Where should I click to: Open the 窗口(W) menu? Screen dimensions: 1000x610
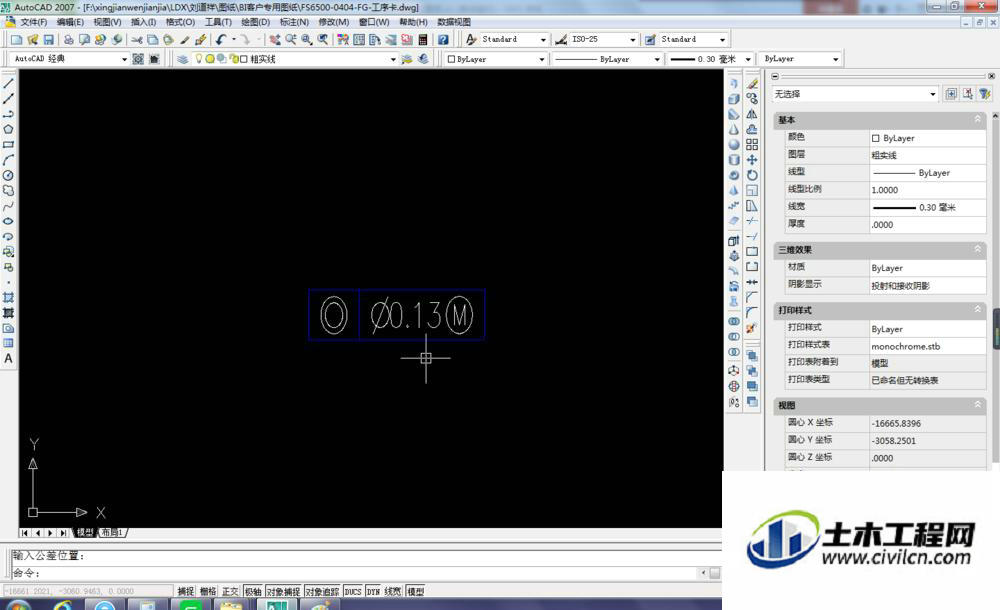click(374, 22)
